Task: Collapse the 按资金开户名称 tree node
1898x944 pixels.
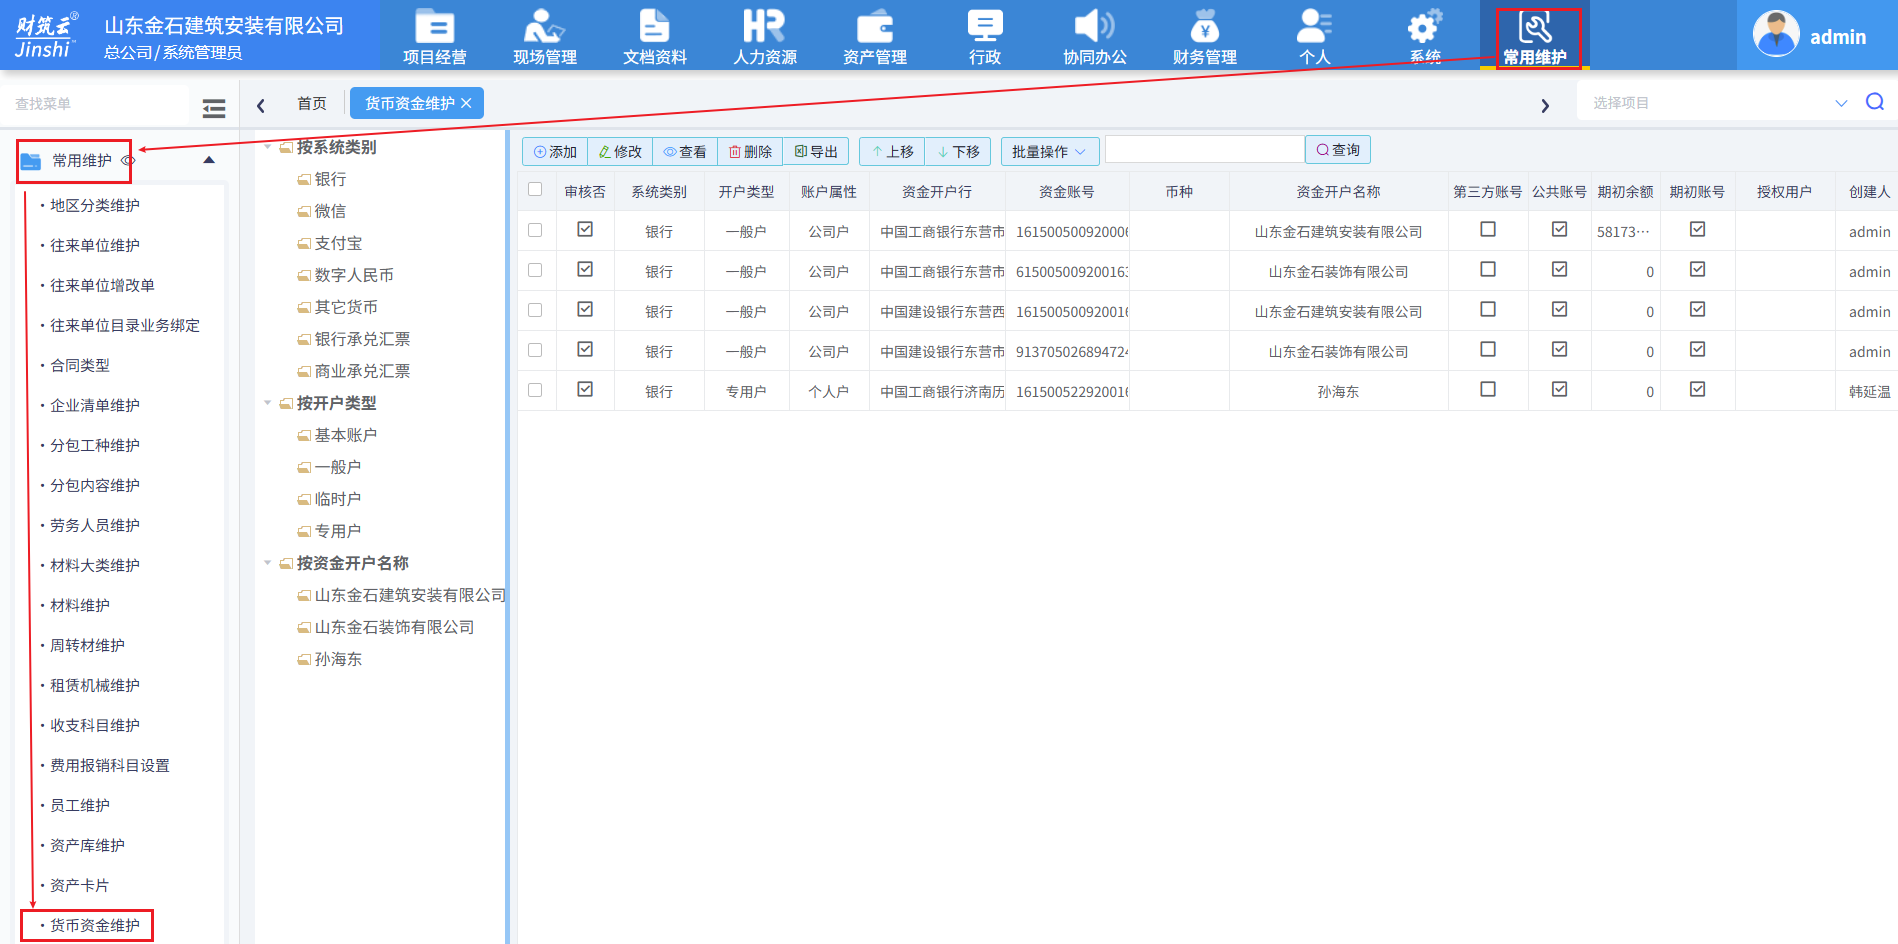Action: pyautogui.click(x=267, y=563)
